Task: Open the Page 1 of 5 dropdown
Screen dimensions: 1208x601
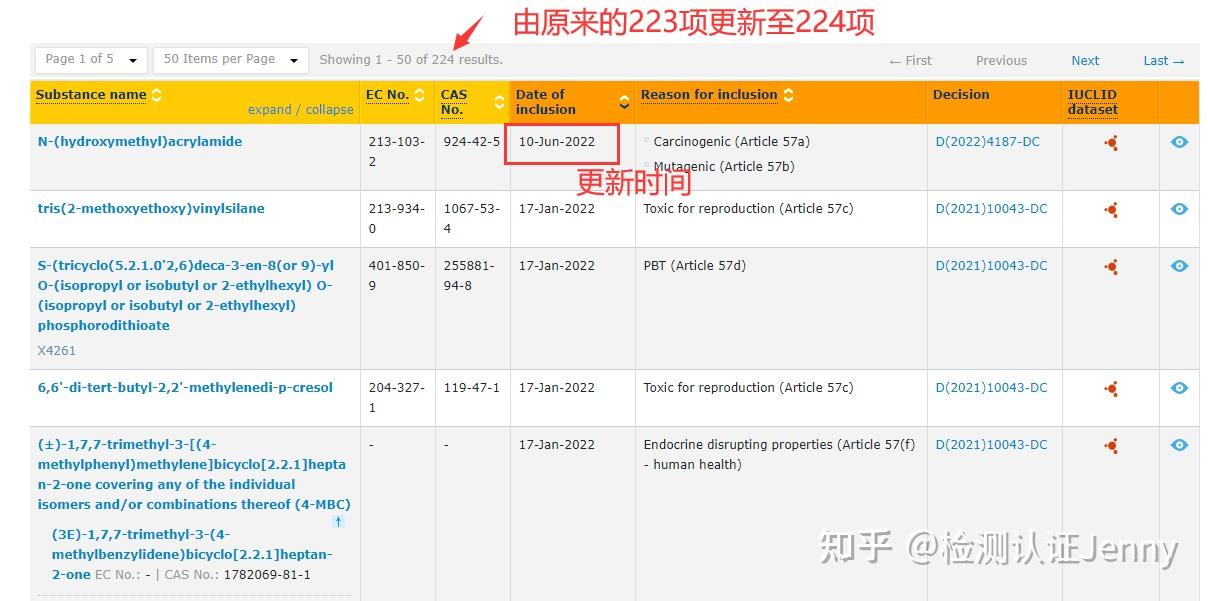Action: coord(90,59)
